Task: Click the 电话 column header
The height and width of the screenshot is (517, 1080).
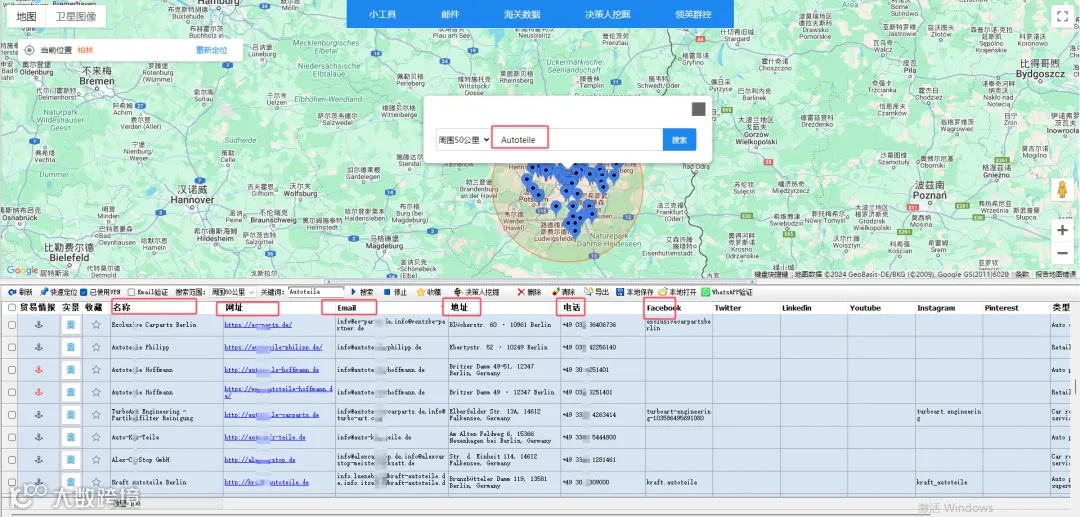Action: 571,308
